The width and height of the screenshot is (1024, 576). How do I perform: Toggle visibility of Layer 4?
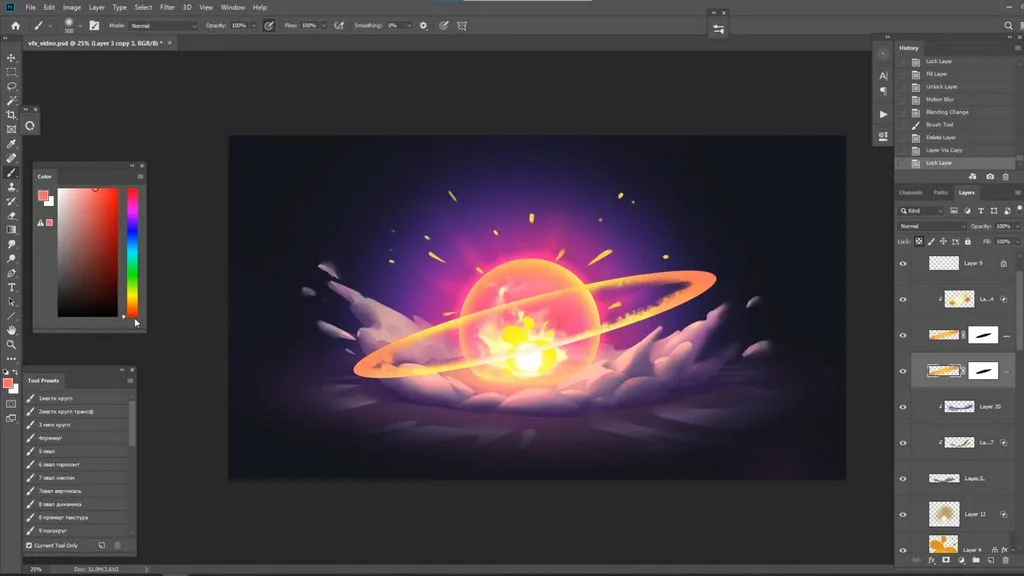[x=903, y=550]
